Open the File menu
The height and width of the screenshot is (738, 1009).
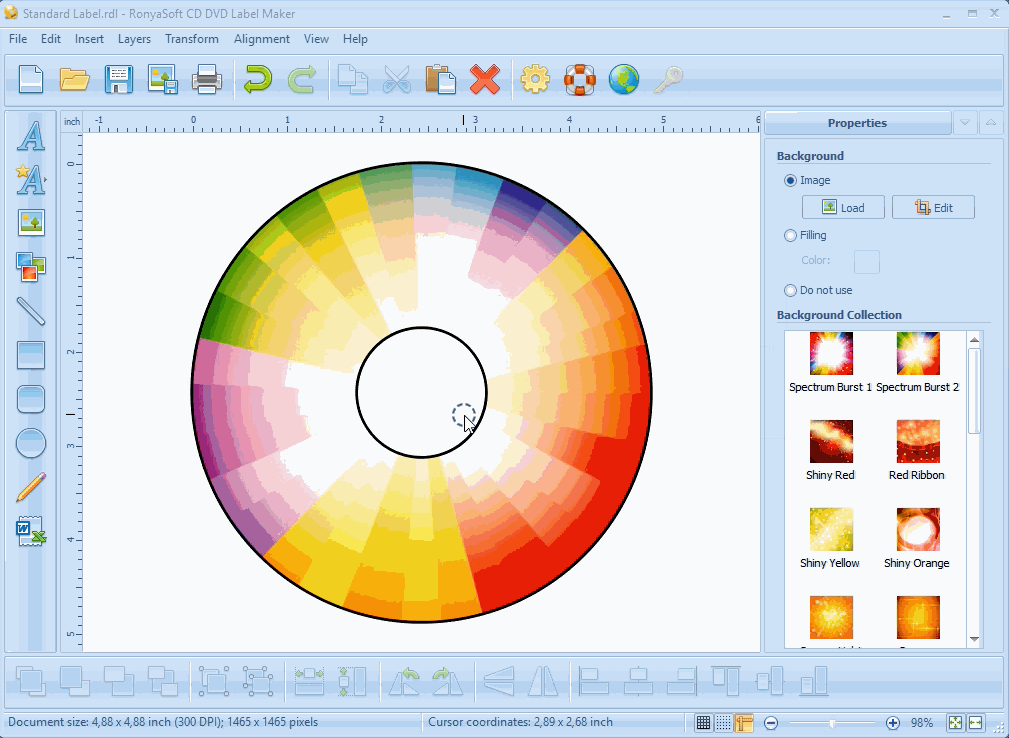point(18,39)
